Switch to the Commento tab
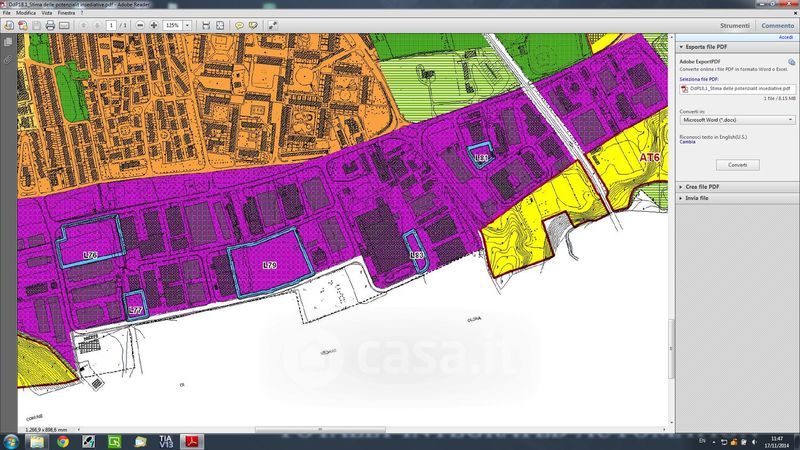 (777, 25)
